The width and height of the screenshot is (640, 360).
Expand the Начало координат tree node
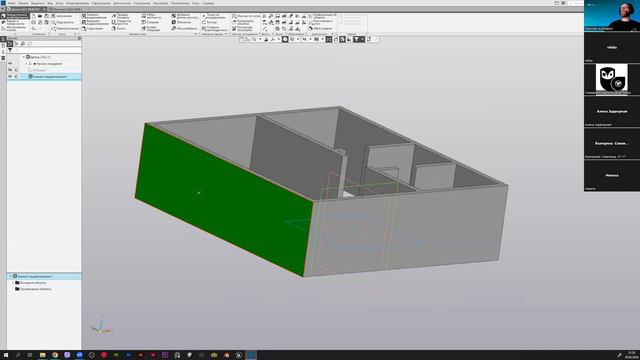27,64
